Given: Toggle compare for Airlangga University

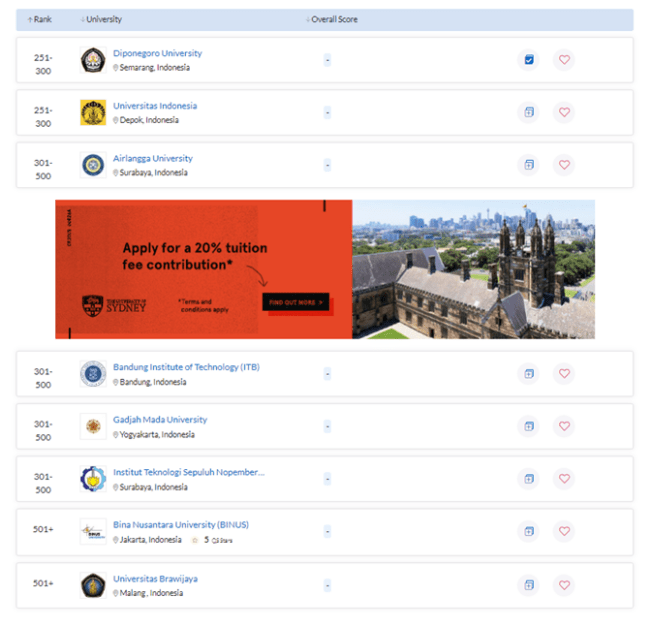Looking at the screenshot, I should (x=529, y=165).
